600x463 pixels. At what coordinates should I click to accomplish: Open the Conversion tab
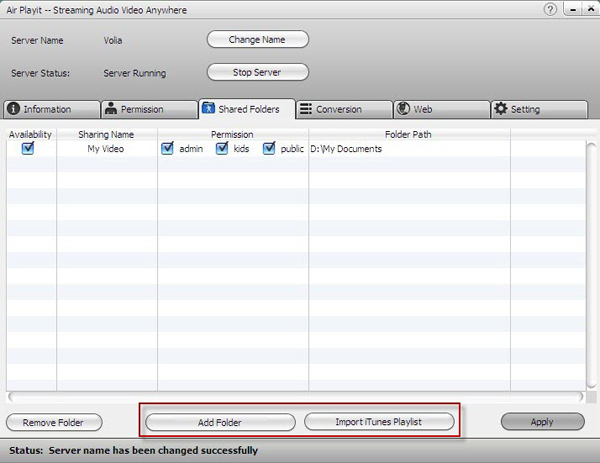point(344,109)
